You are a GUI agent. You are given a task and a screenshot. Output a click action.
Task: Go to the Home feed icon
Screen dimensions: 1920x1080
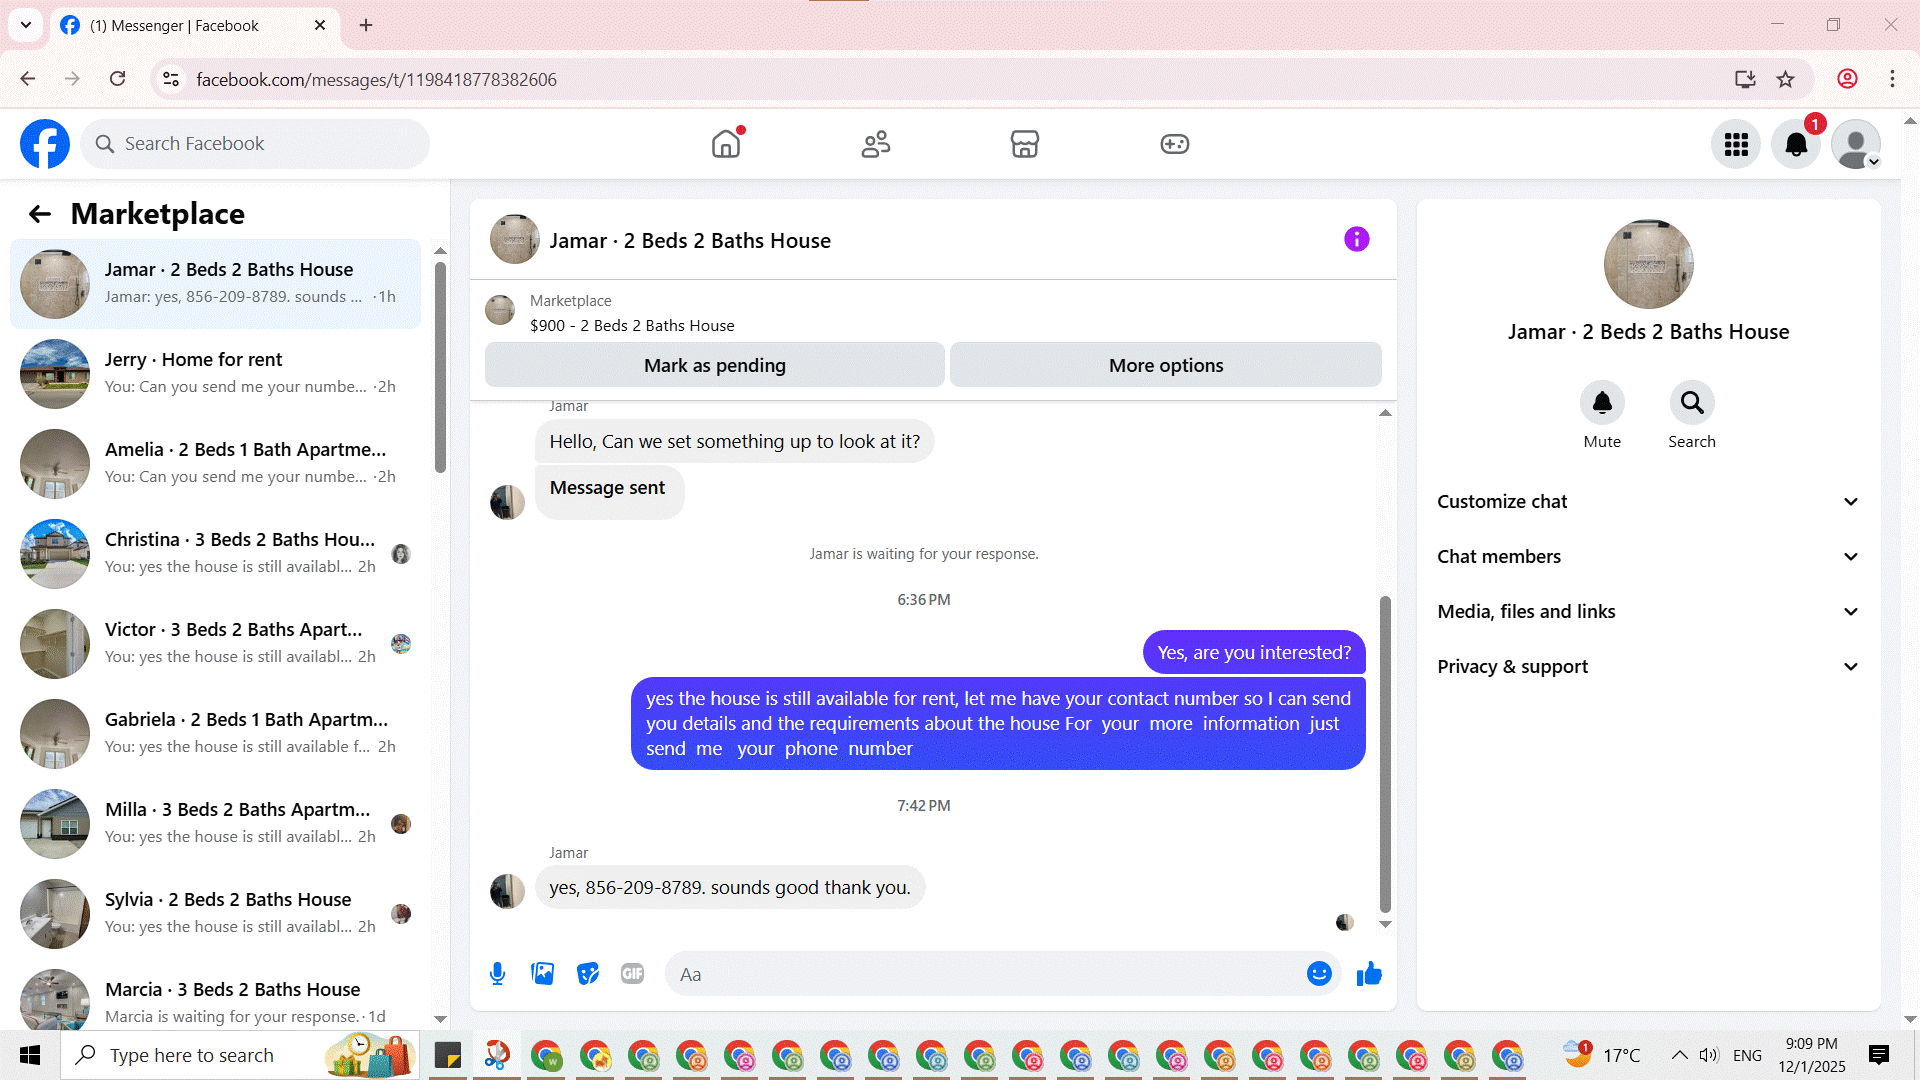pos(726,144)
